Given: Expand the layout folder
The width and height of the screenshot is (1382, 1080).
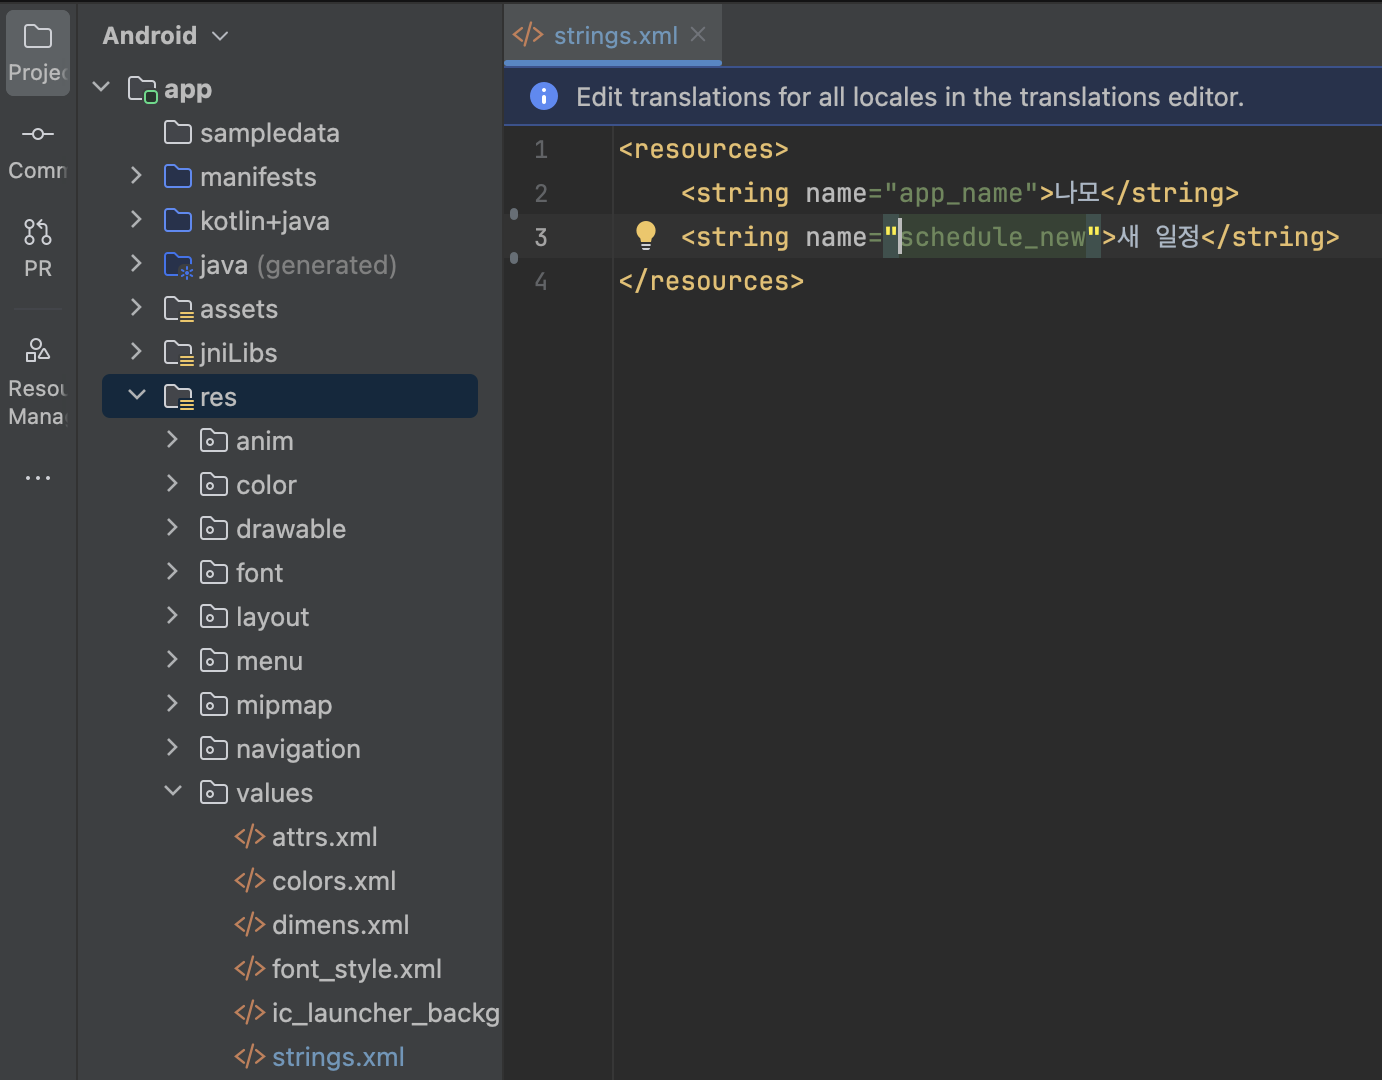Looking at the screenshot, I should (x=173, y=616).
